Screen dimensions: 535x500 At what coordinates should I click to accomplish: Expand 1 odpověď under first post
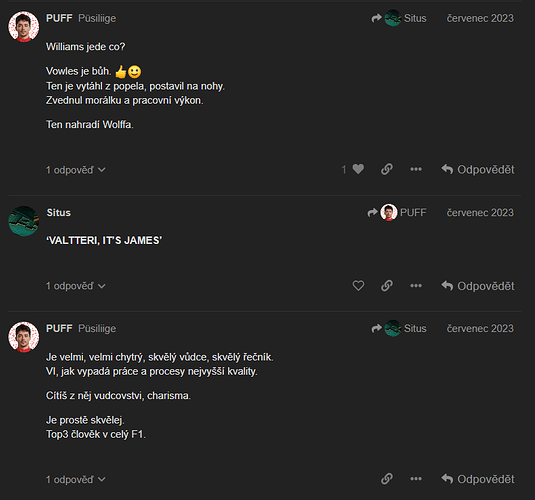tap(75, 170)
